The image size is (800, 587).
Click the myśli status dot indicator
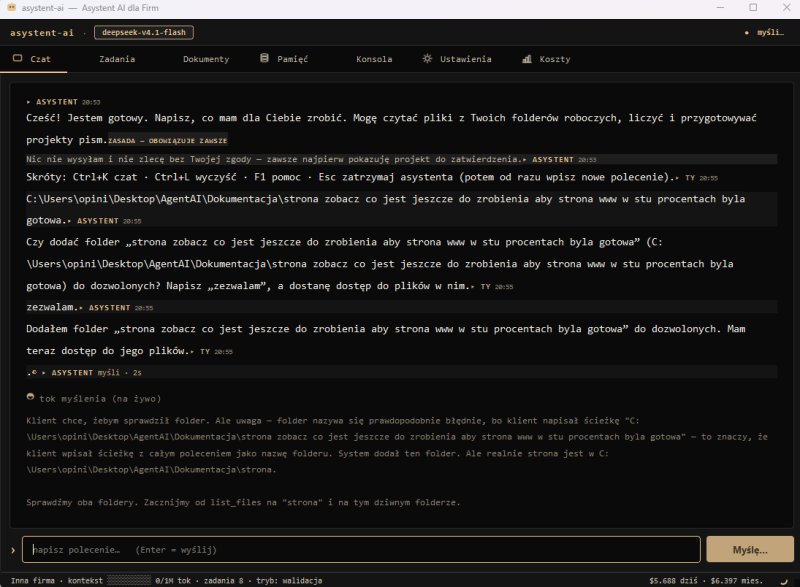point(746,33)
